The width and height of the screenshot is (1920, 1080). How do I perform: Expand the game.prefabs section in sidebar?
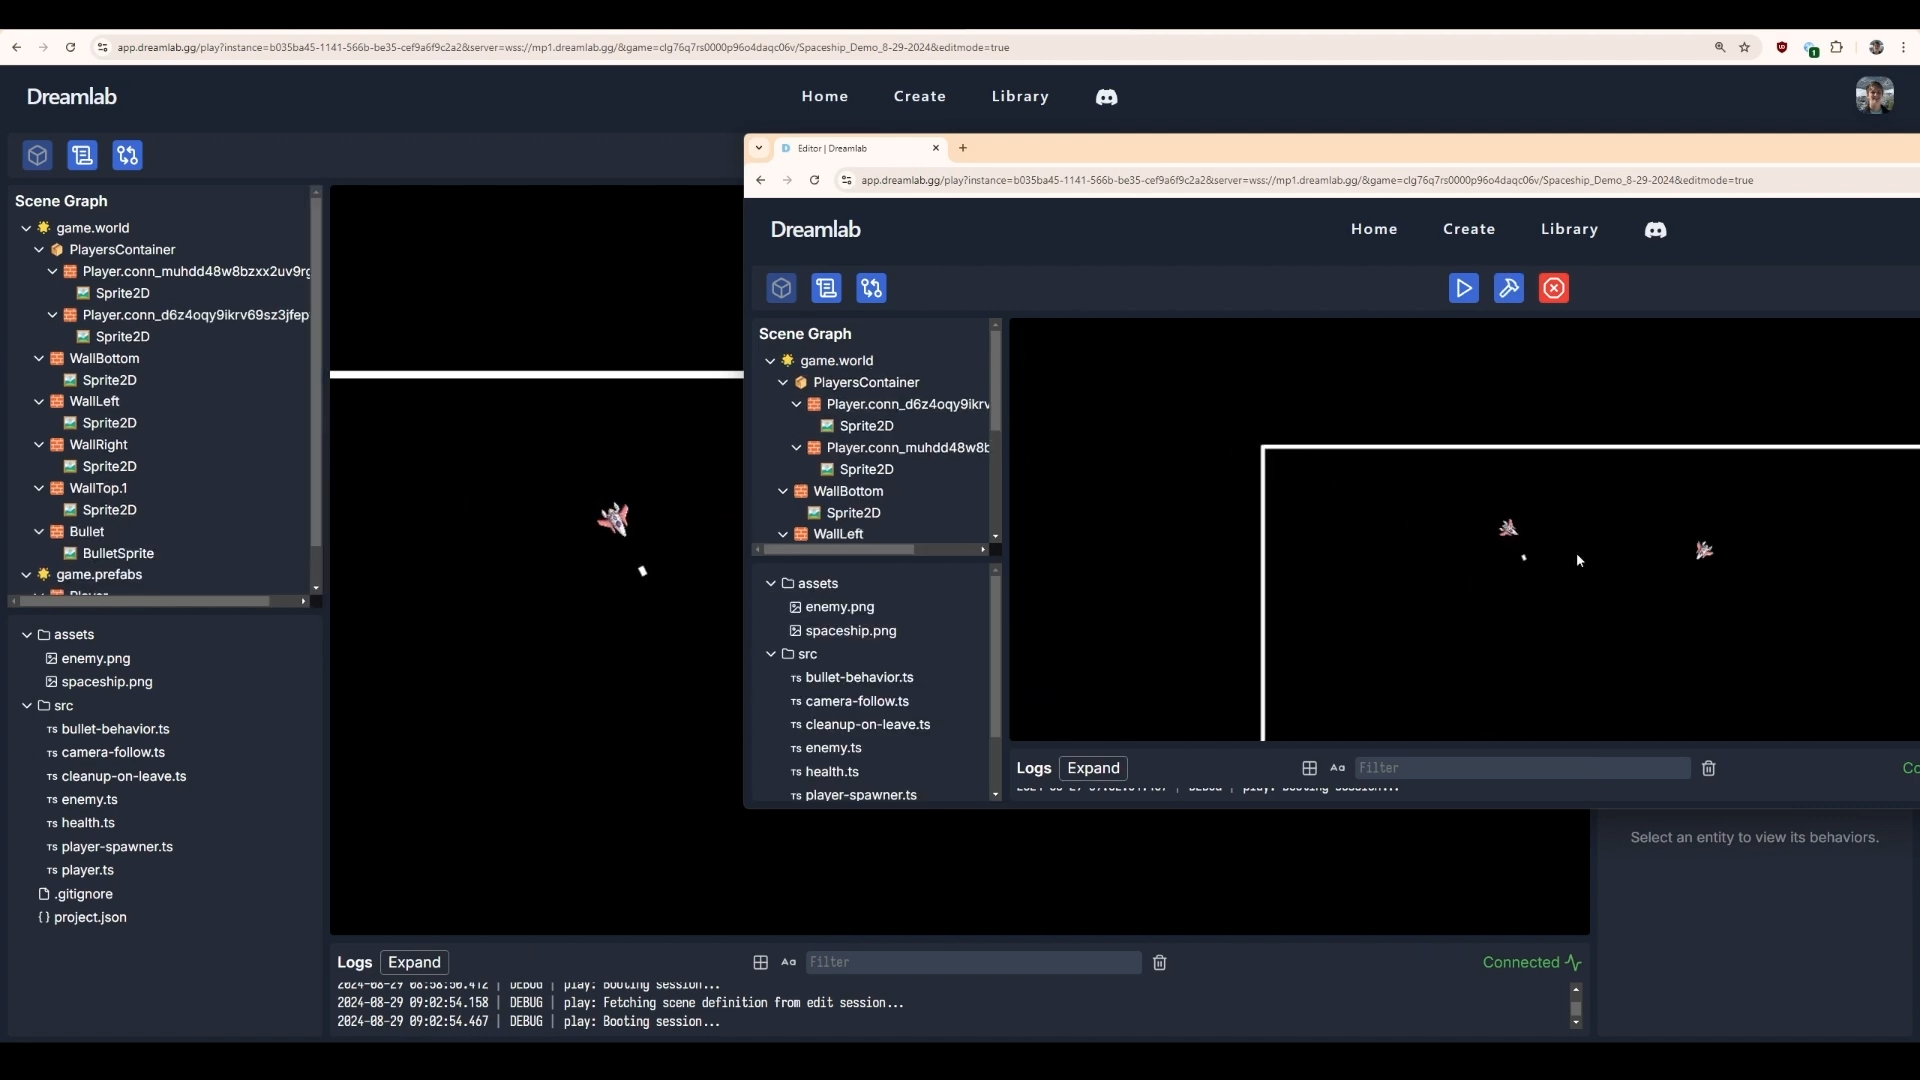24,574
